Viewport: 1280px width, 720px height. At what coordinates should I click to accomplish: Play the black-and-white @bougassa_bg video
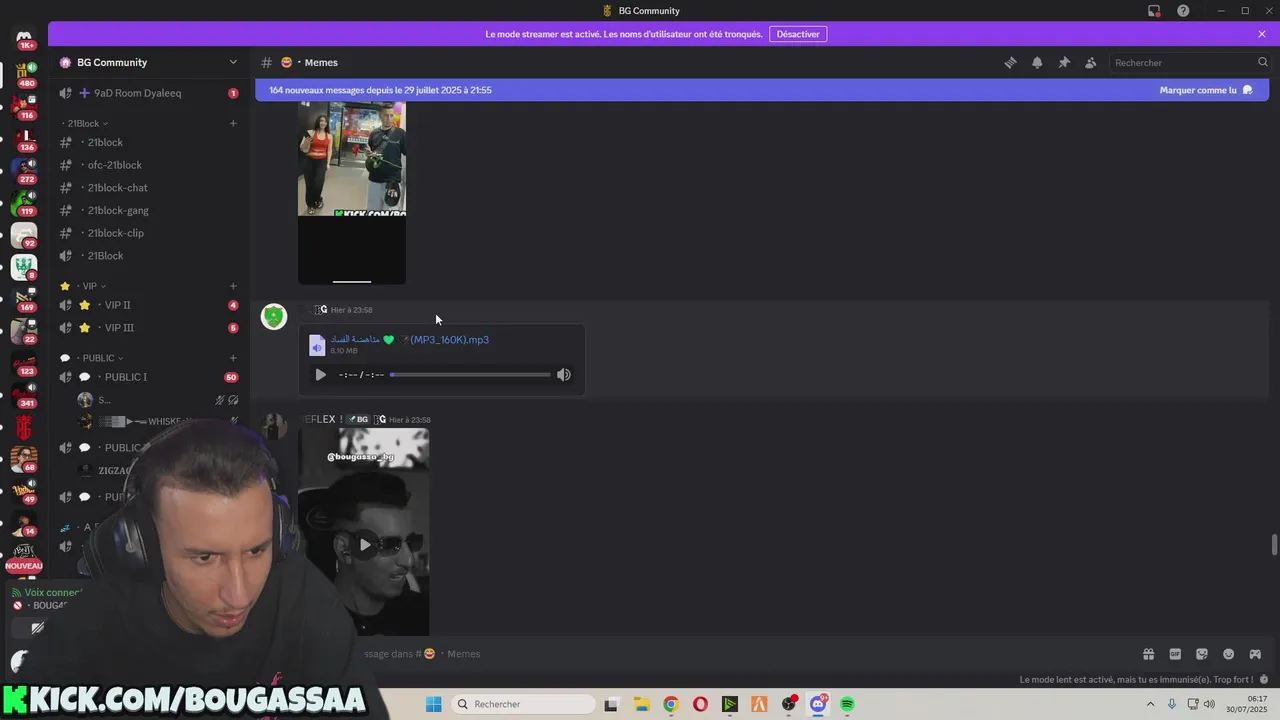point(365,545)
